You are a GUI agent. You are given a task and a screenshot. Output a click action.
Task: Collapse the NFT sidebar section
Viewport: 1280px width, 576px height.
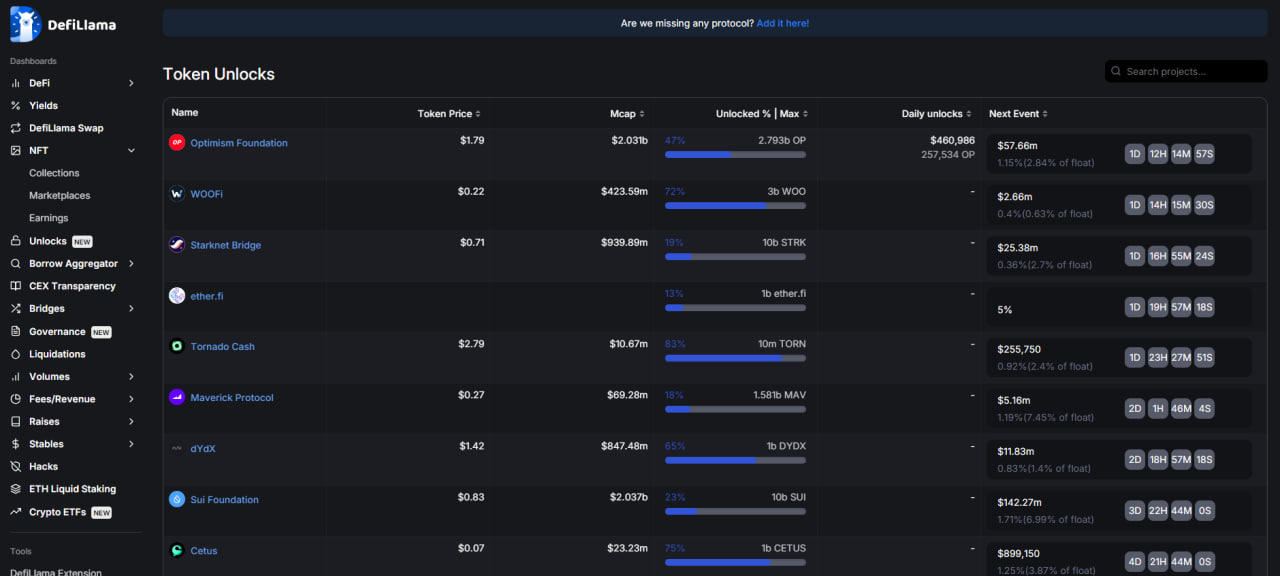pos(131,151)
